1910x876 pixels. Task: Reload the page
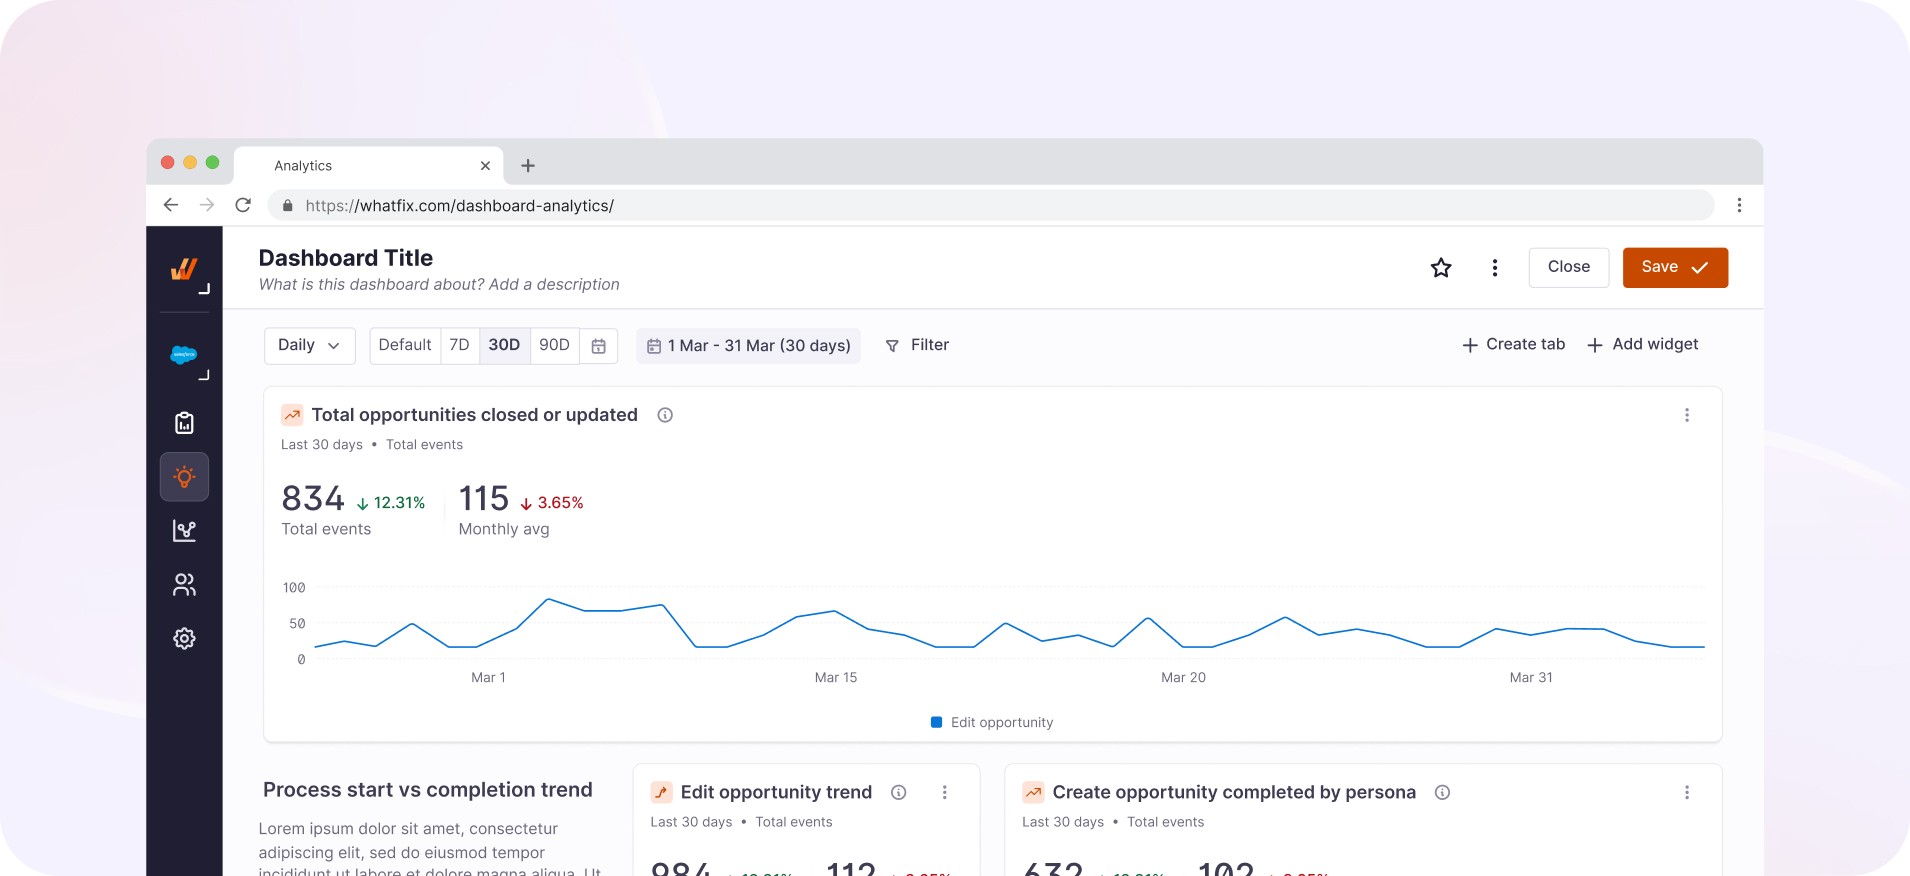[x=243, y=205]
